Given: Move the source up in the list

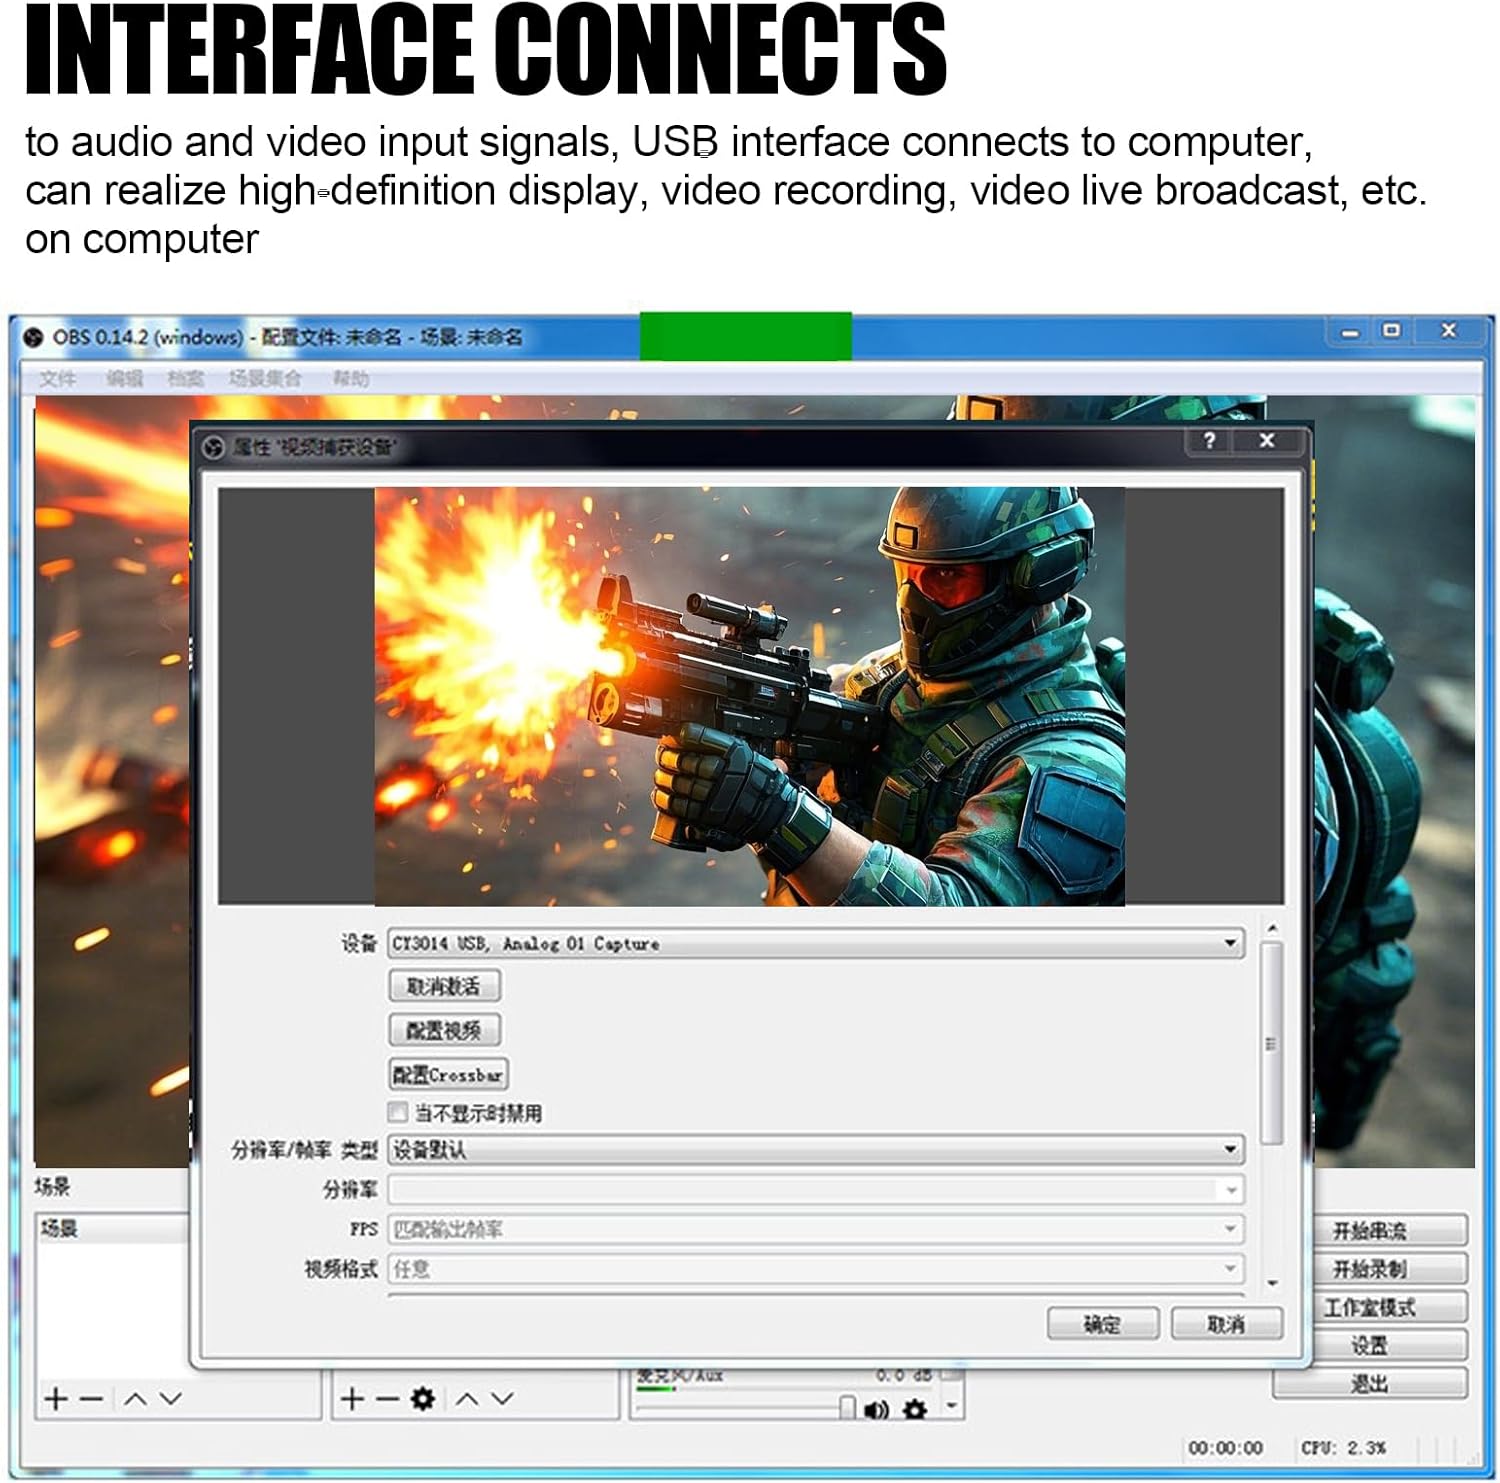Looking at the screenshot, I should click(x=467, y=1399).
